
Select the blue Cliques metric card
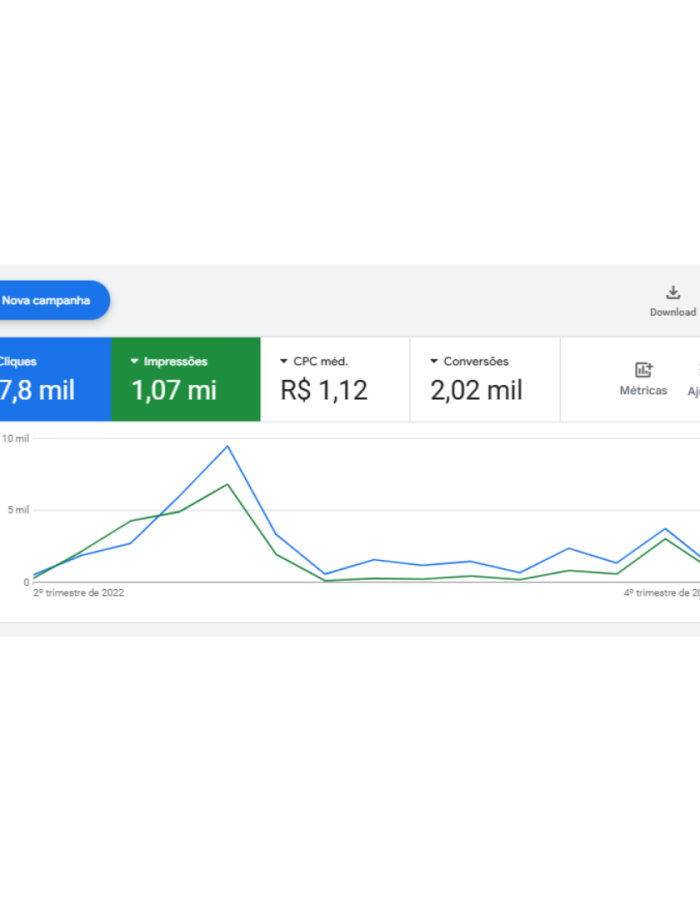click(x=50, y=379)
